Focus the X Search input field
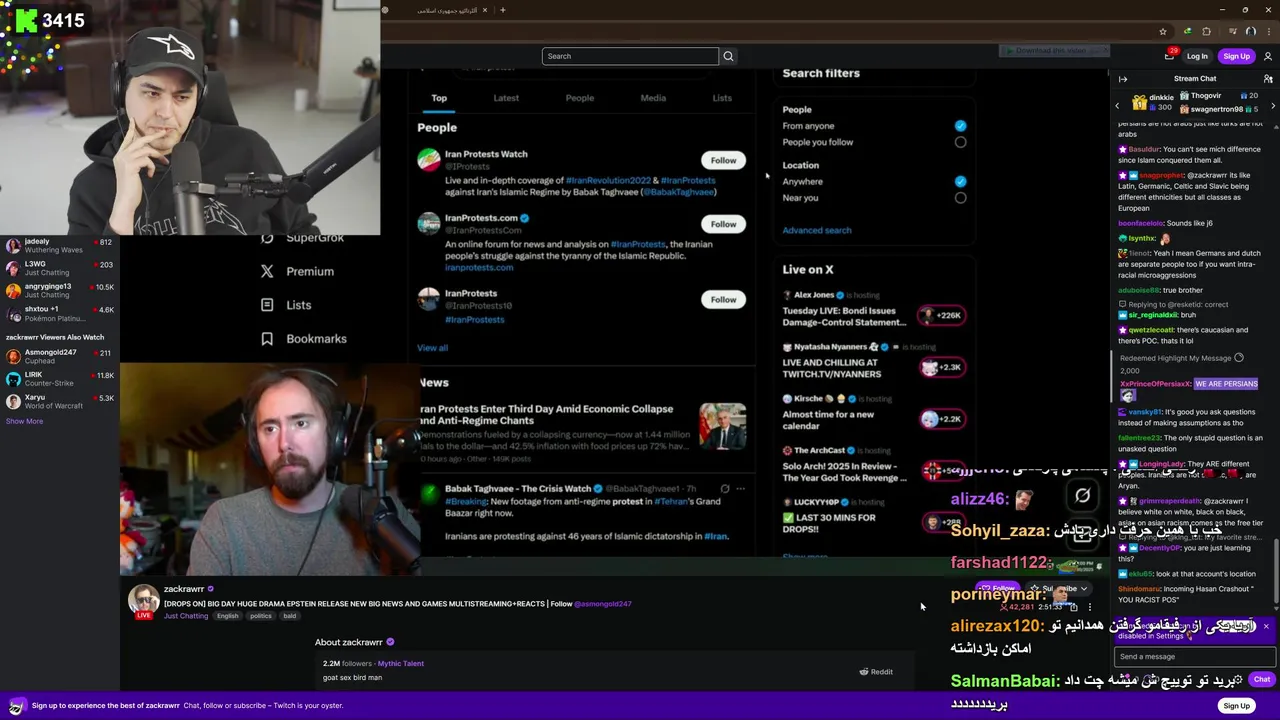 pos(630,56)
